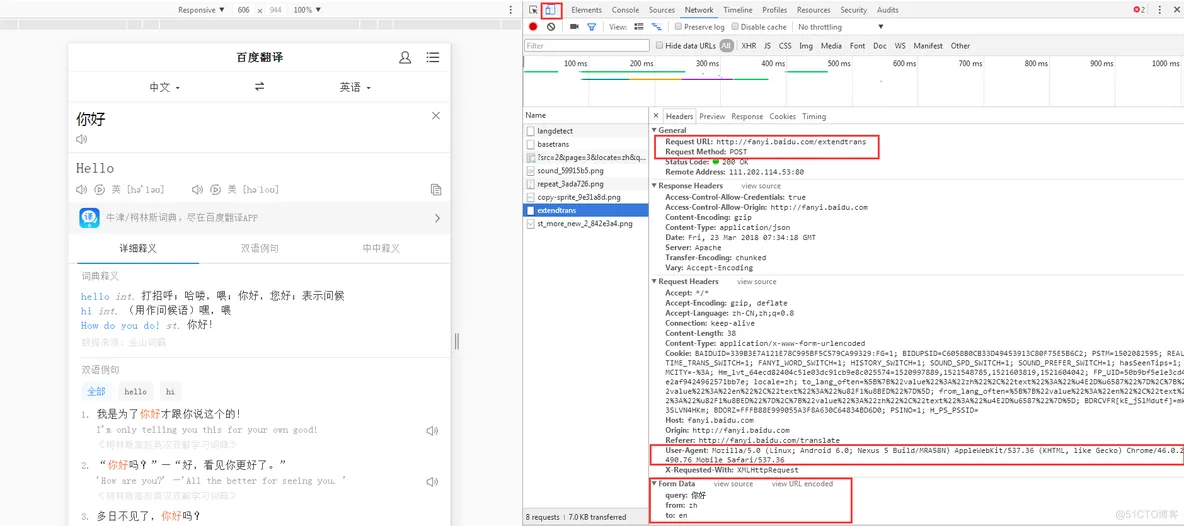Switch to large request rows view icon
1184x526 pixels.
(x=639, y=26)
